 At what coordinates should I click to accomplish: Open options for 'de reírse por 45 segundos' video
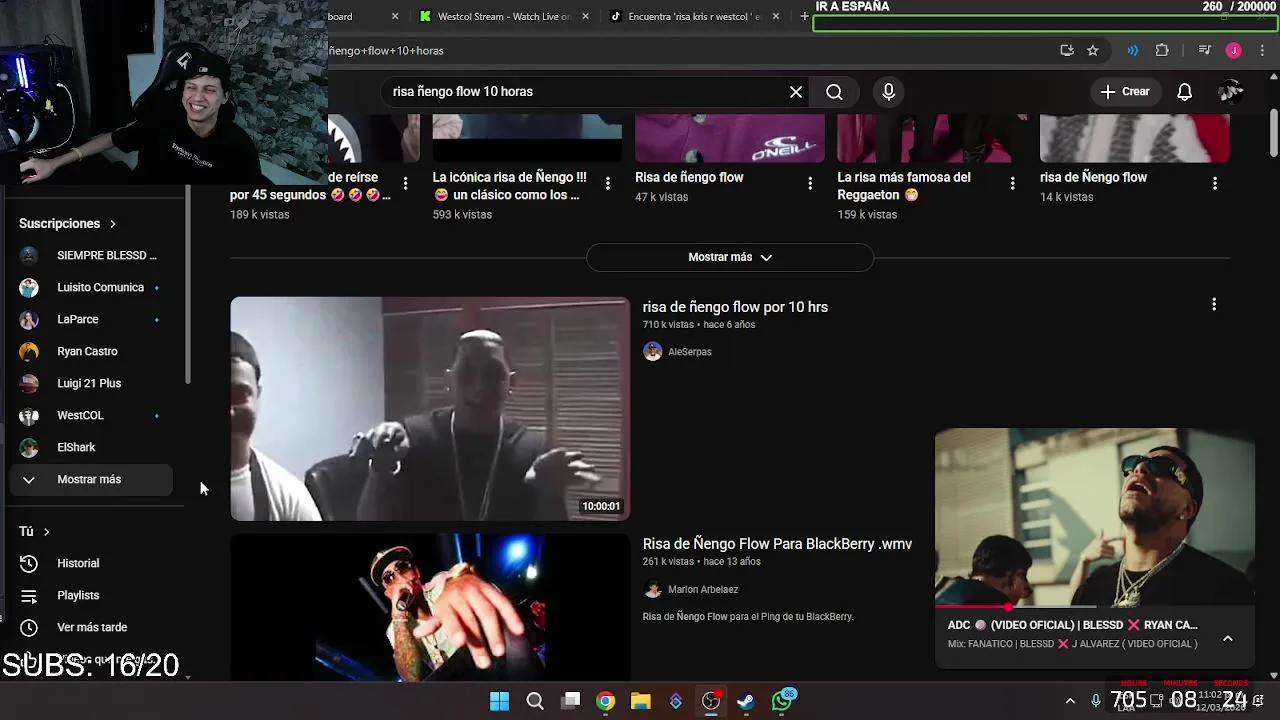click(x=405, y=183)
